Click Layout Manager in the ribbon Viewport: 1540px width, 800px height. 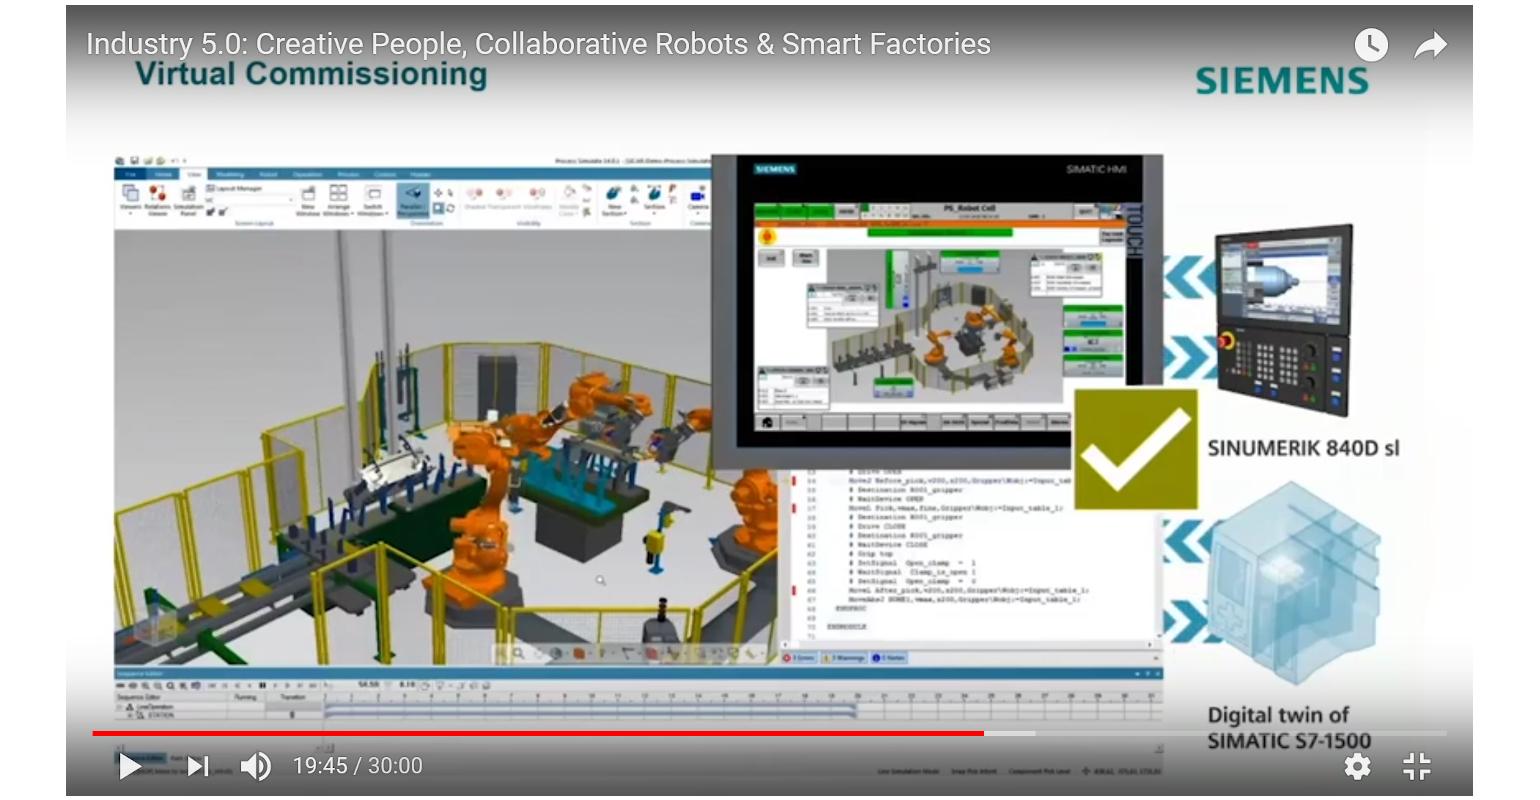[234, 188]
